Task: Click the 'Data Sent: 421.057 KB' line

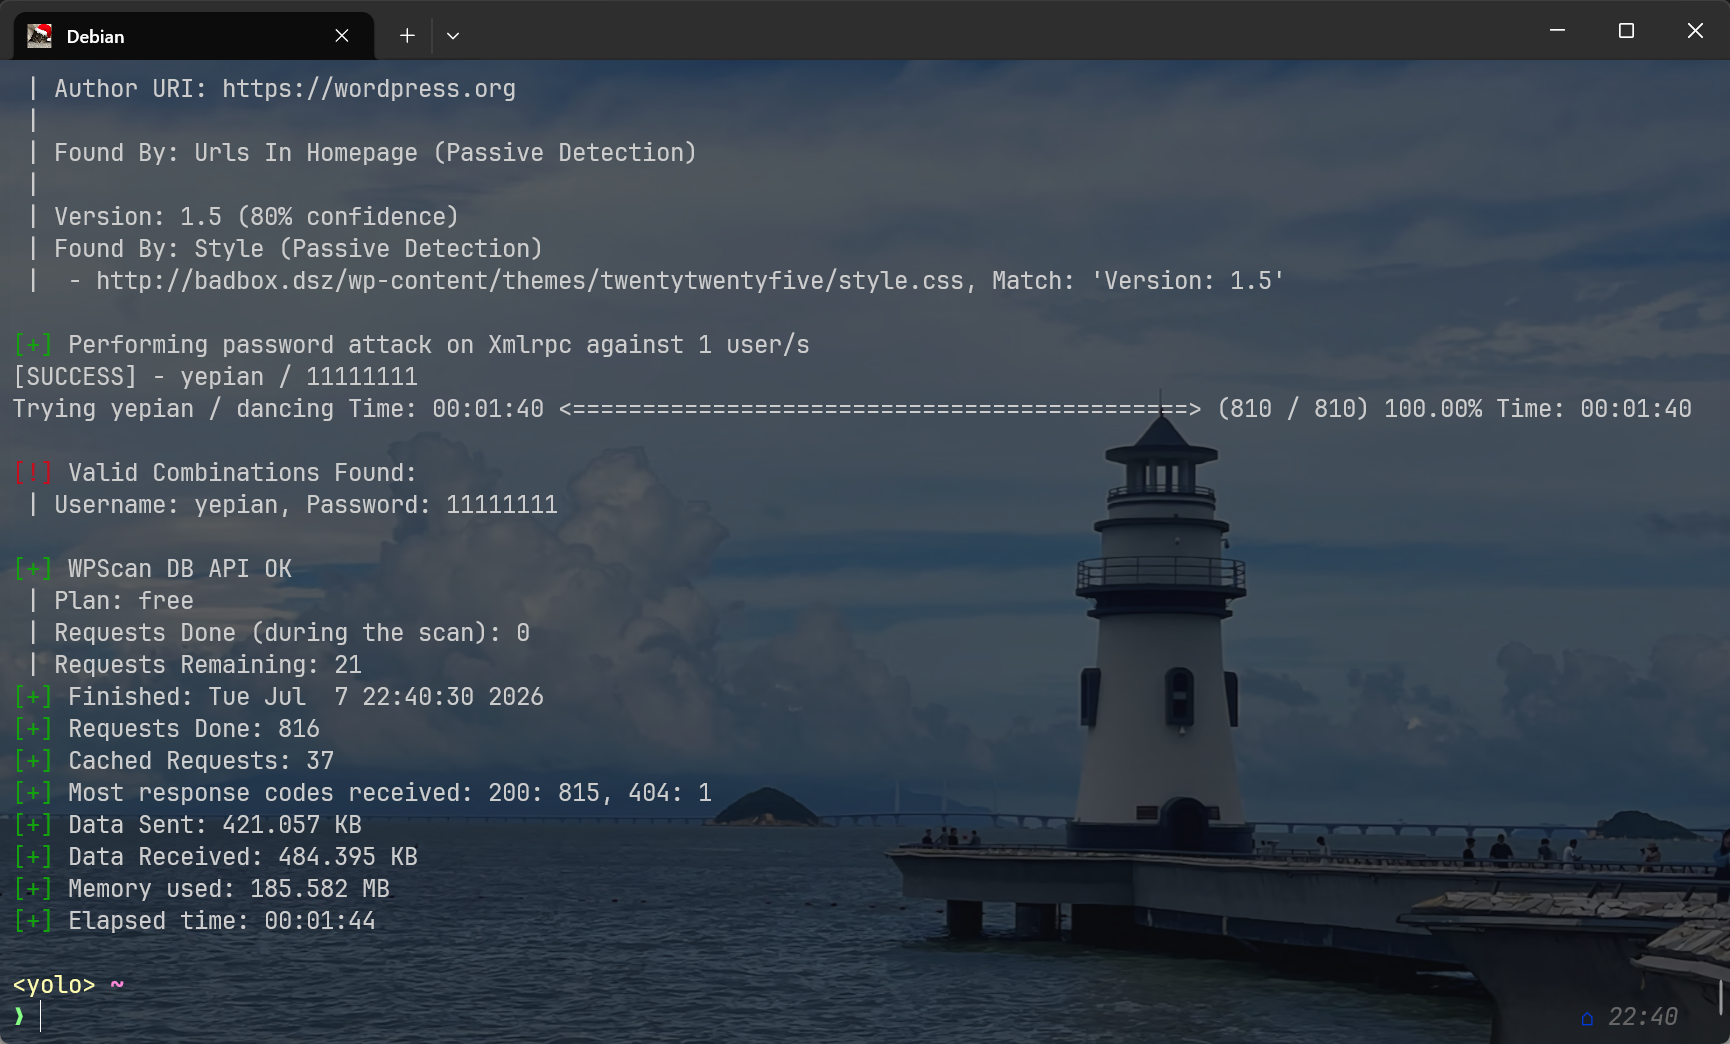Action: point(188,825)
